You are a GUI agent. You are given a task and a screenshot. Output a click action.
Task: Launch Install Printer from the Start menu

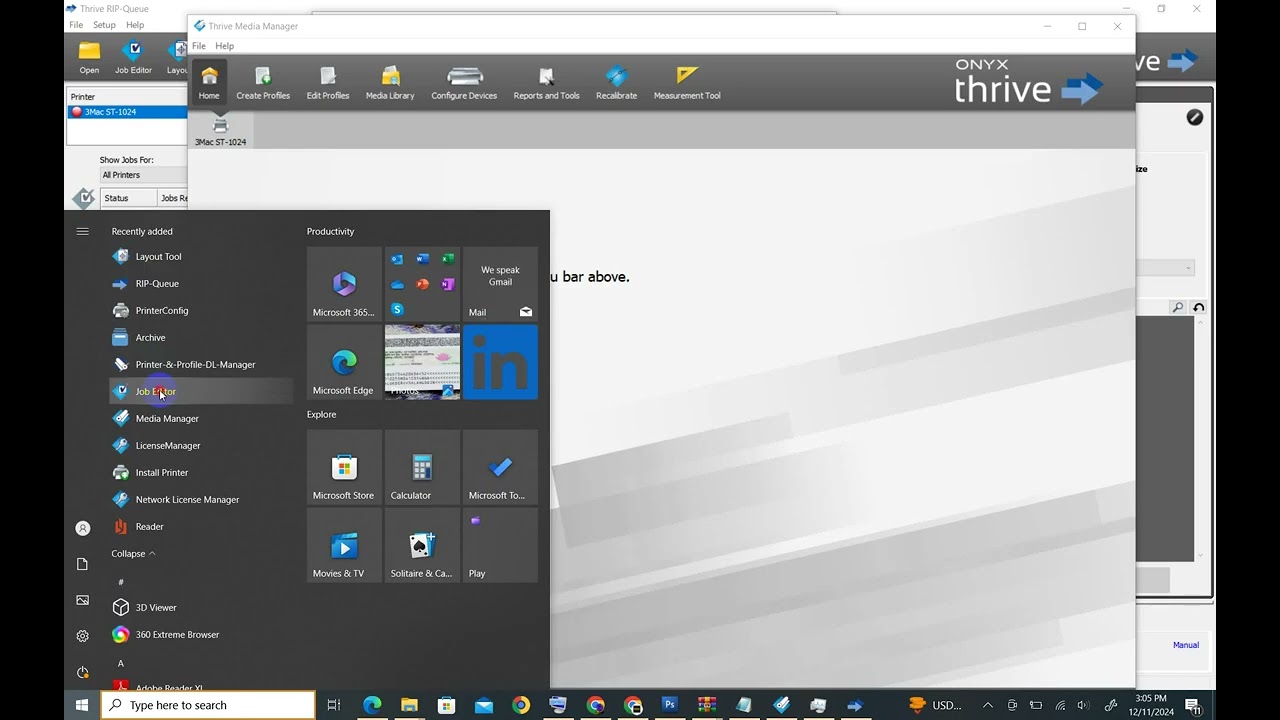coord(201,473)
